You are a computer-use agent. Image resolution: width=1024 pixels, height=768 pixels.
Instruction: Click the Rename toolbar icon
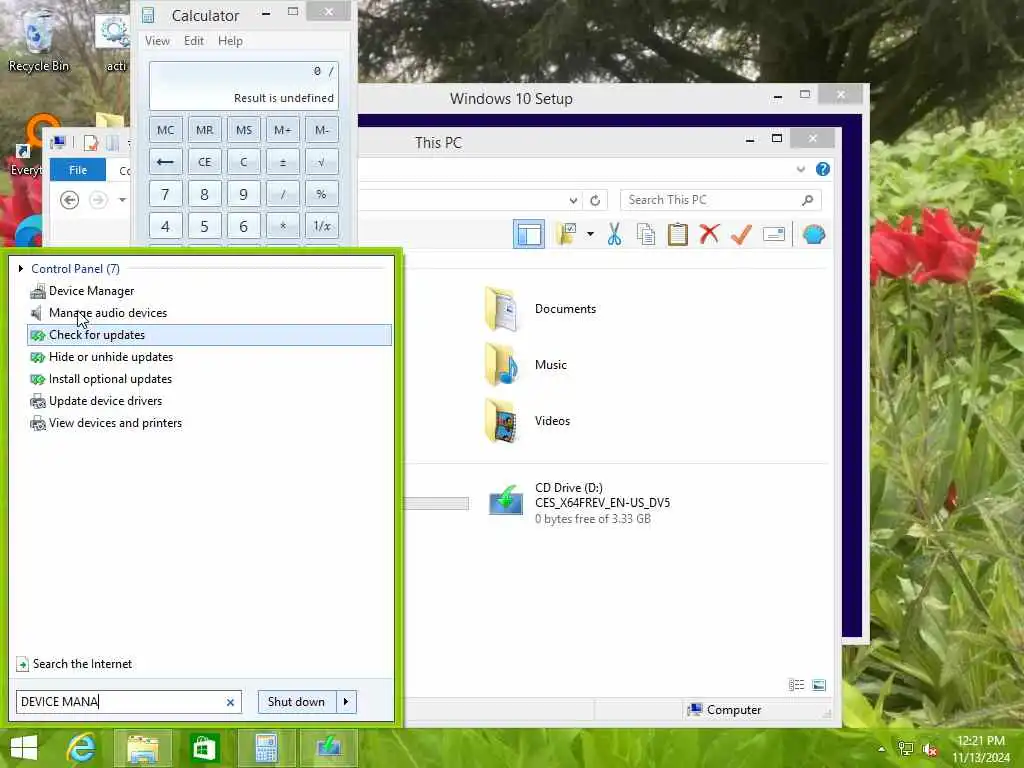click(x=774, y=234)
